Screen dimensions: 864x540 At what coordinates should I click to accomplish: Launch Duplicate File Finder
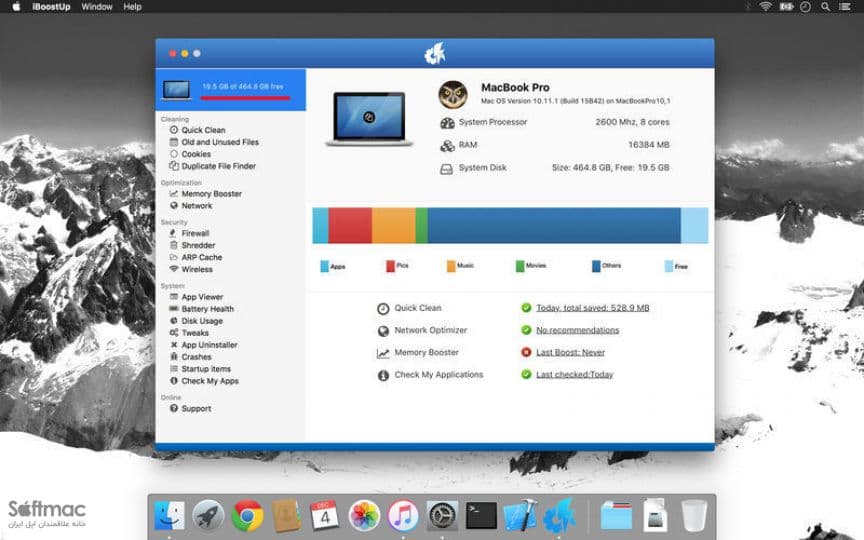(x=219, y=166)
